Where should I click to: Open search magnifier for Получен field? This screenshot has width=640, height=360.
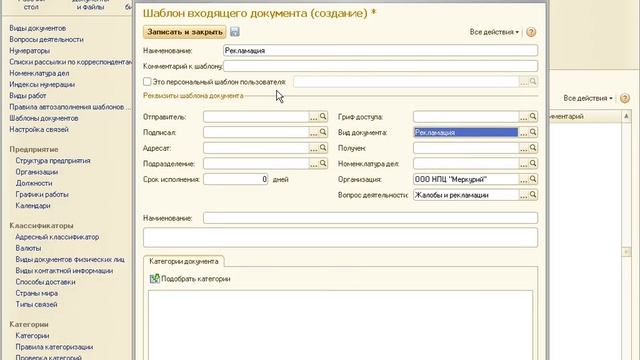(533, 148)
